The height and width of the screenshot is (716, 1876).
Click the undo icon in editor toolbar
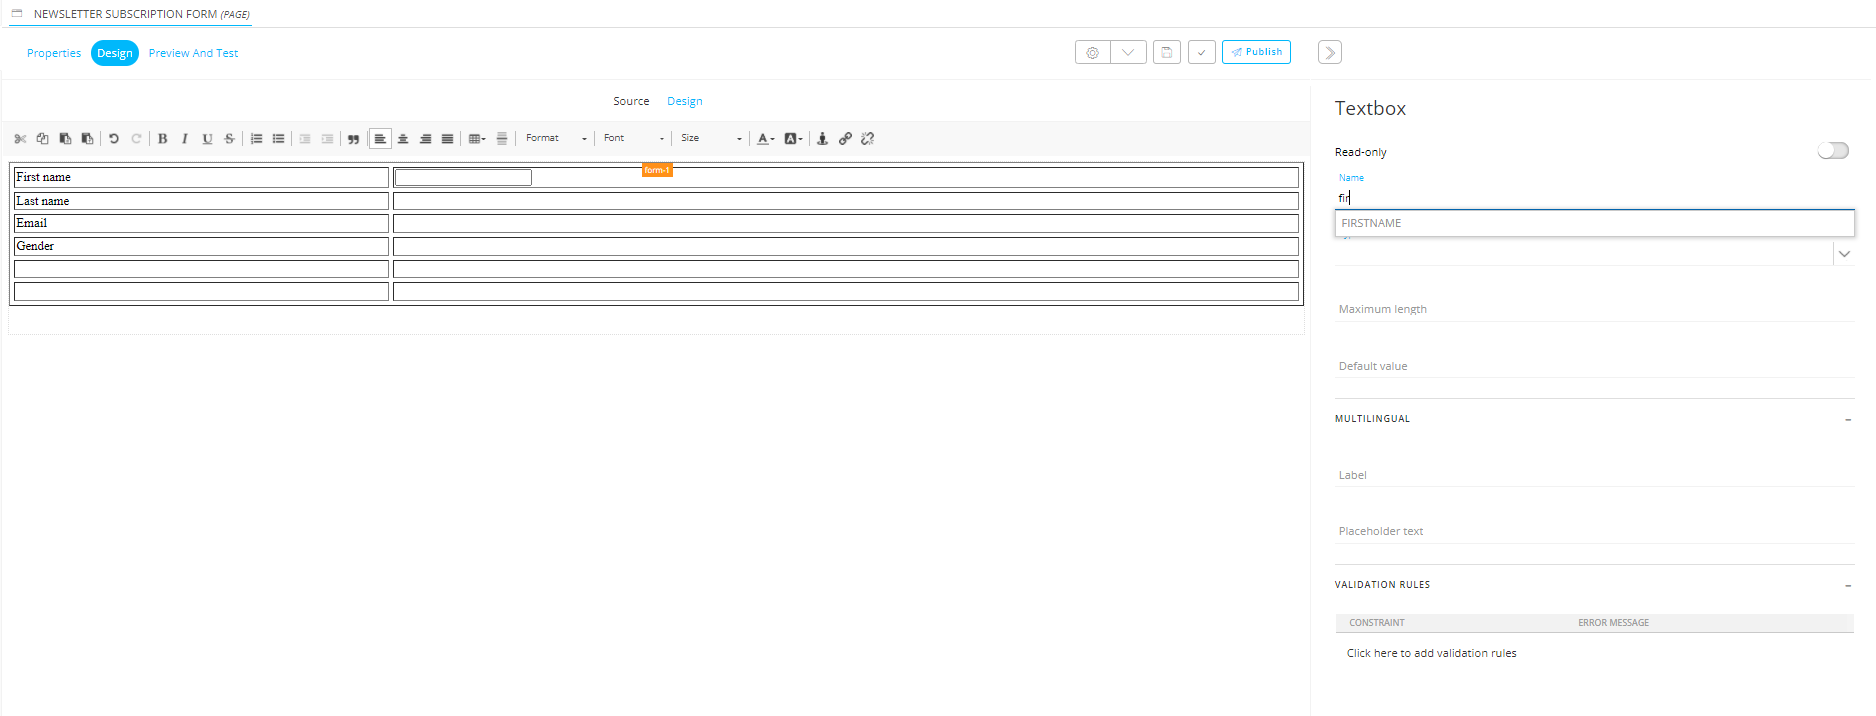[114, 139]
